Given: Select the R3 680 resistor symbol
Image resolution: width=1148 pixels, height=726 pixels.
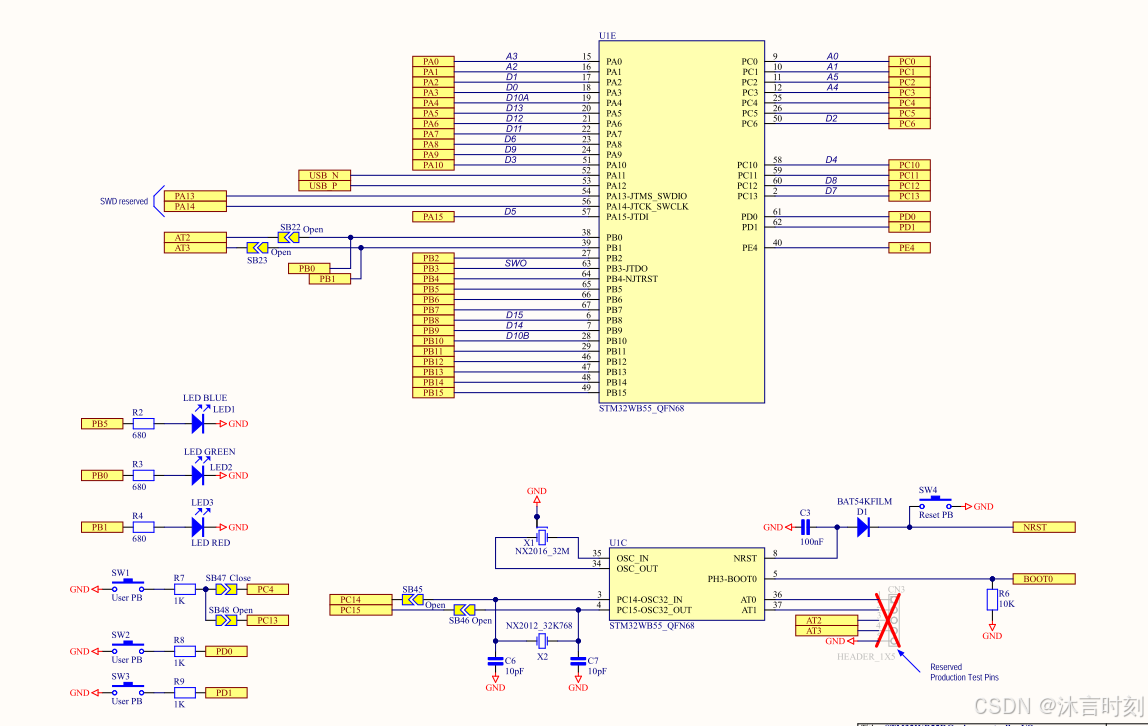Looking at the screenshot, I should [x=144, y=475].
